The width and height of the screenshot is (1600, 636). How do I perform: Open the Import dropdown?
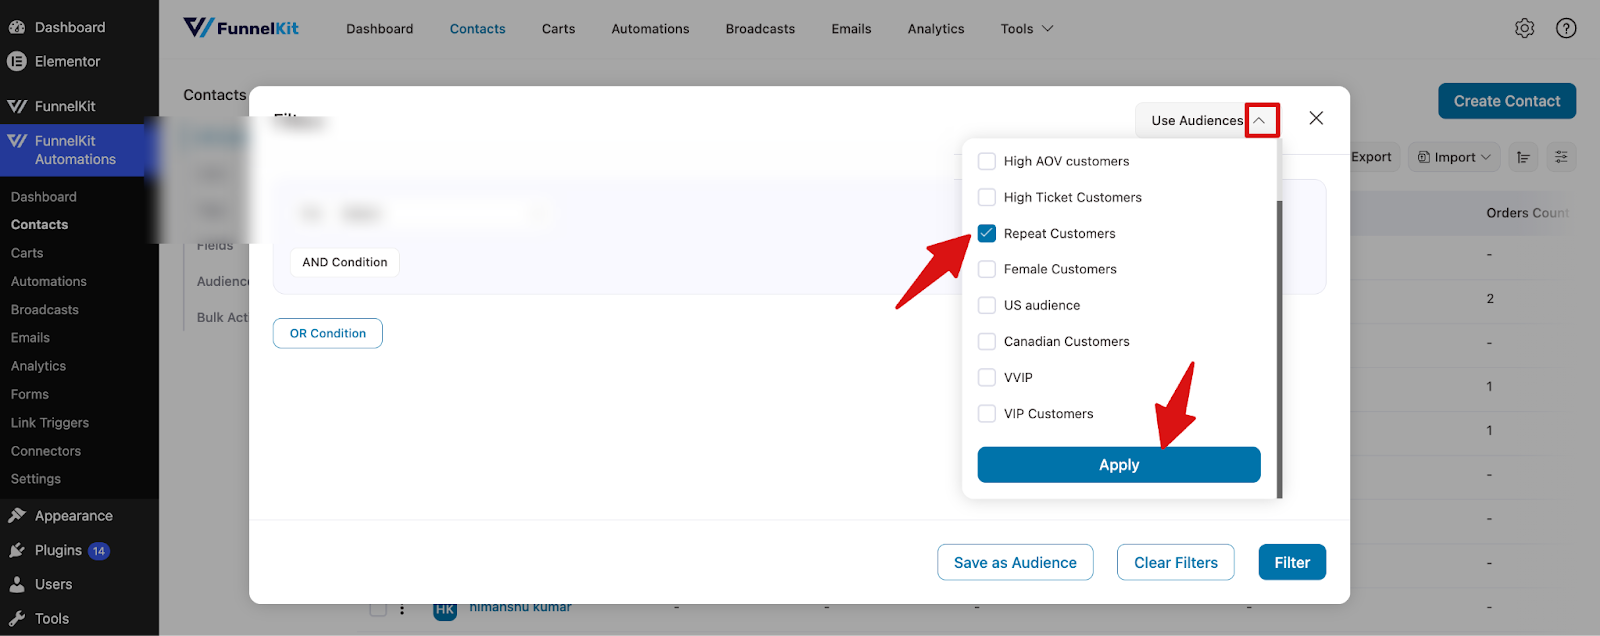(1454, 157)
